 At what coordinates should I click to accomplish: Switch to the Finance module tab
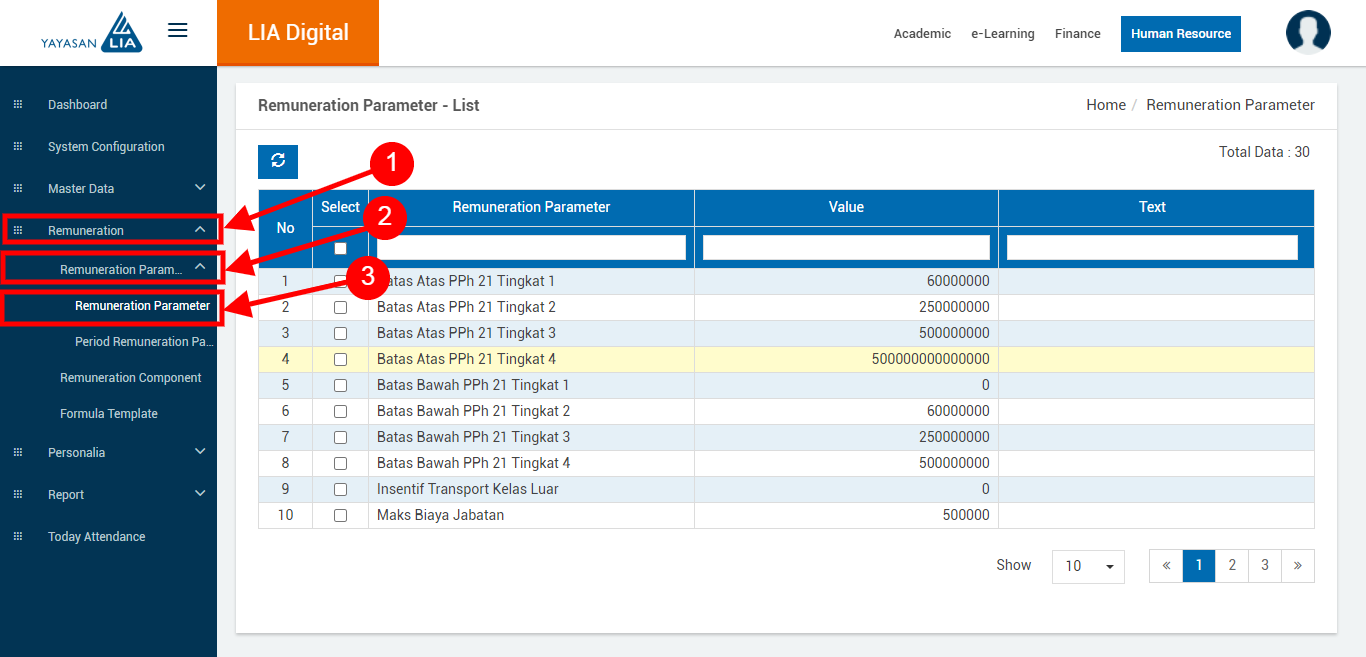point(1077,34)
